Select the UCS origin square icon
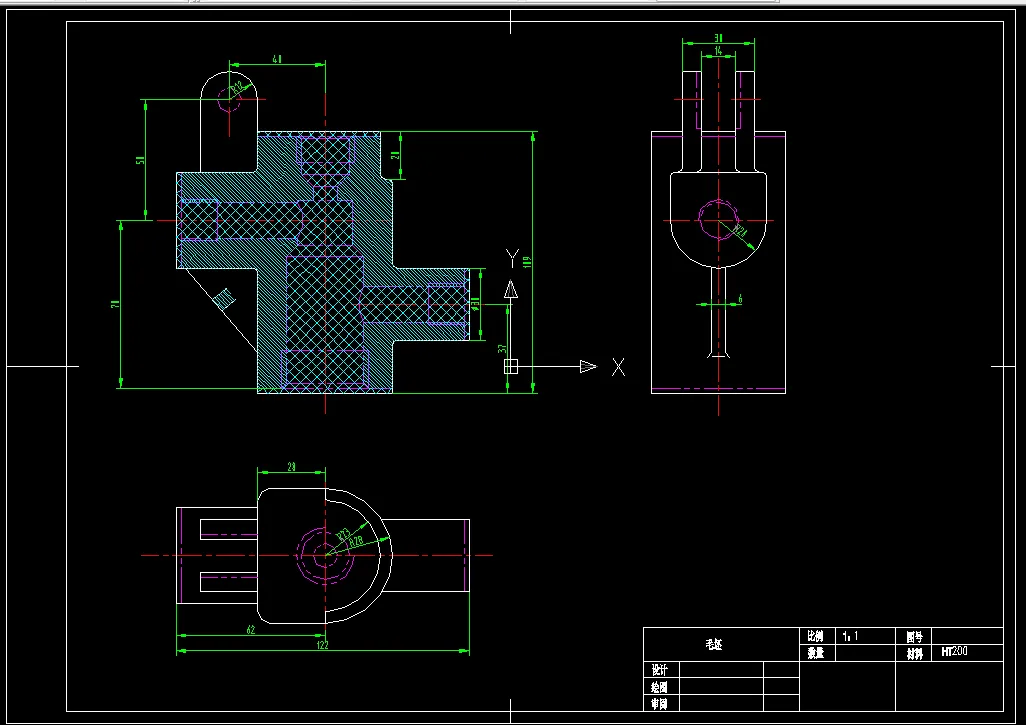The image size is (1026, 725). pyautogui.click(x=511, y=366)
